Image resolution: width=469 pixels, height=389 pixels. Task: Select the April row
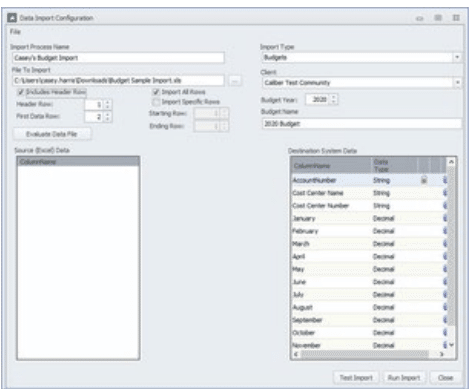[x=369, y=256]
